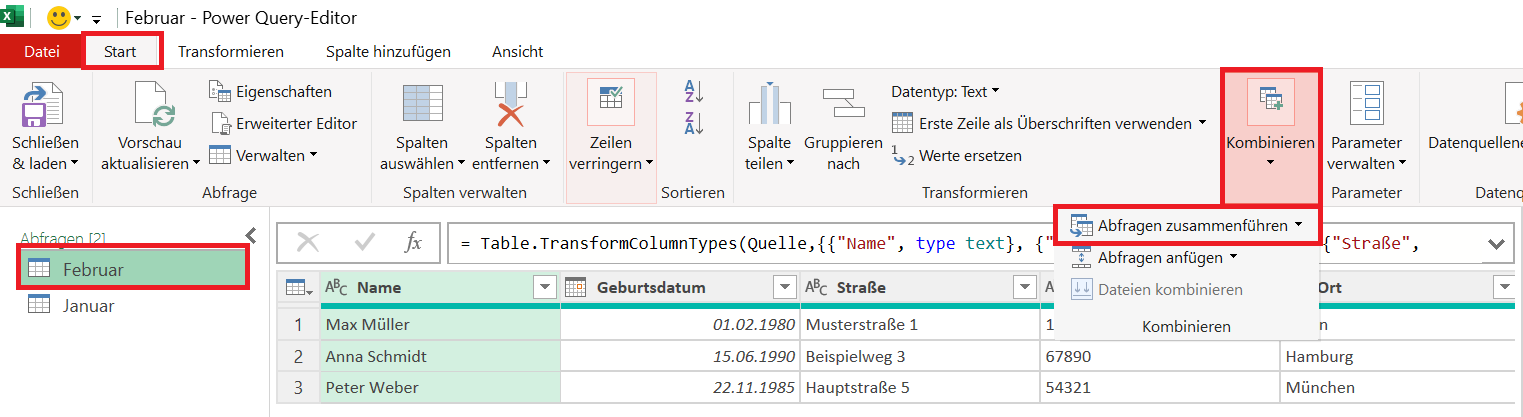The image size is (1523, 417).
Task: Sort ascending with the A-Z icon
Action: [x=694, y=92]
